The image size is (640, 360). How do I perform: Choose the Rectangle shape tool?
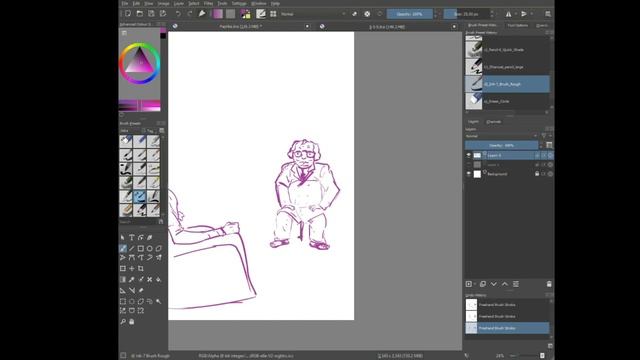coord(140,248)
